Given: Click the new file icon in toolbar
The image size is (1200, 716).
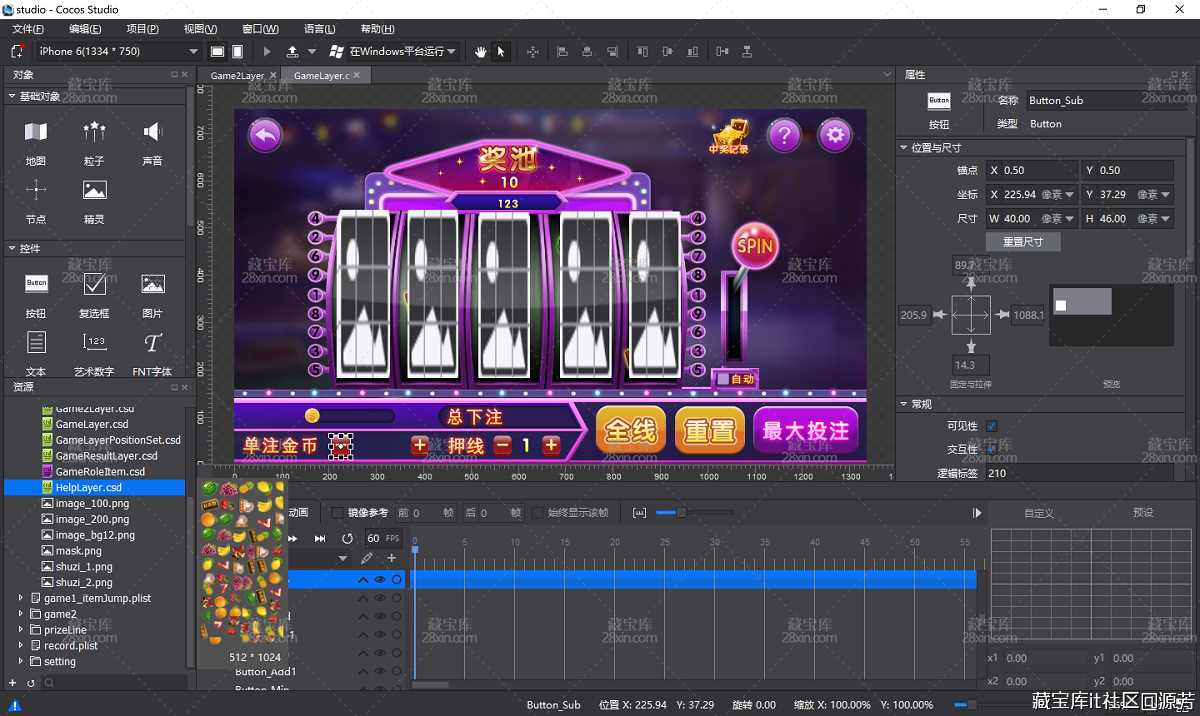Looking at the screenshot, I should (18, 51).
